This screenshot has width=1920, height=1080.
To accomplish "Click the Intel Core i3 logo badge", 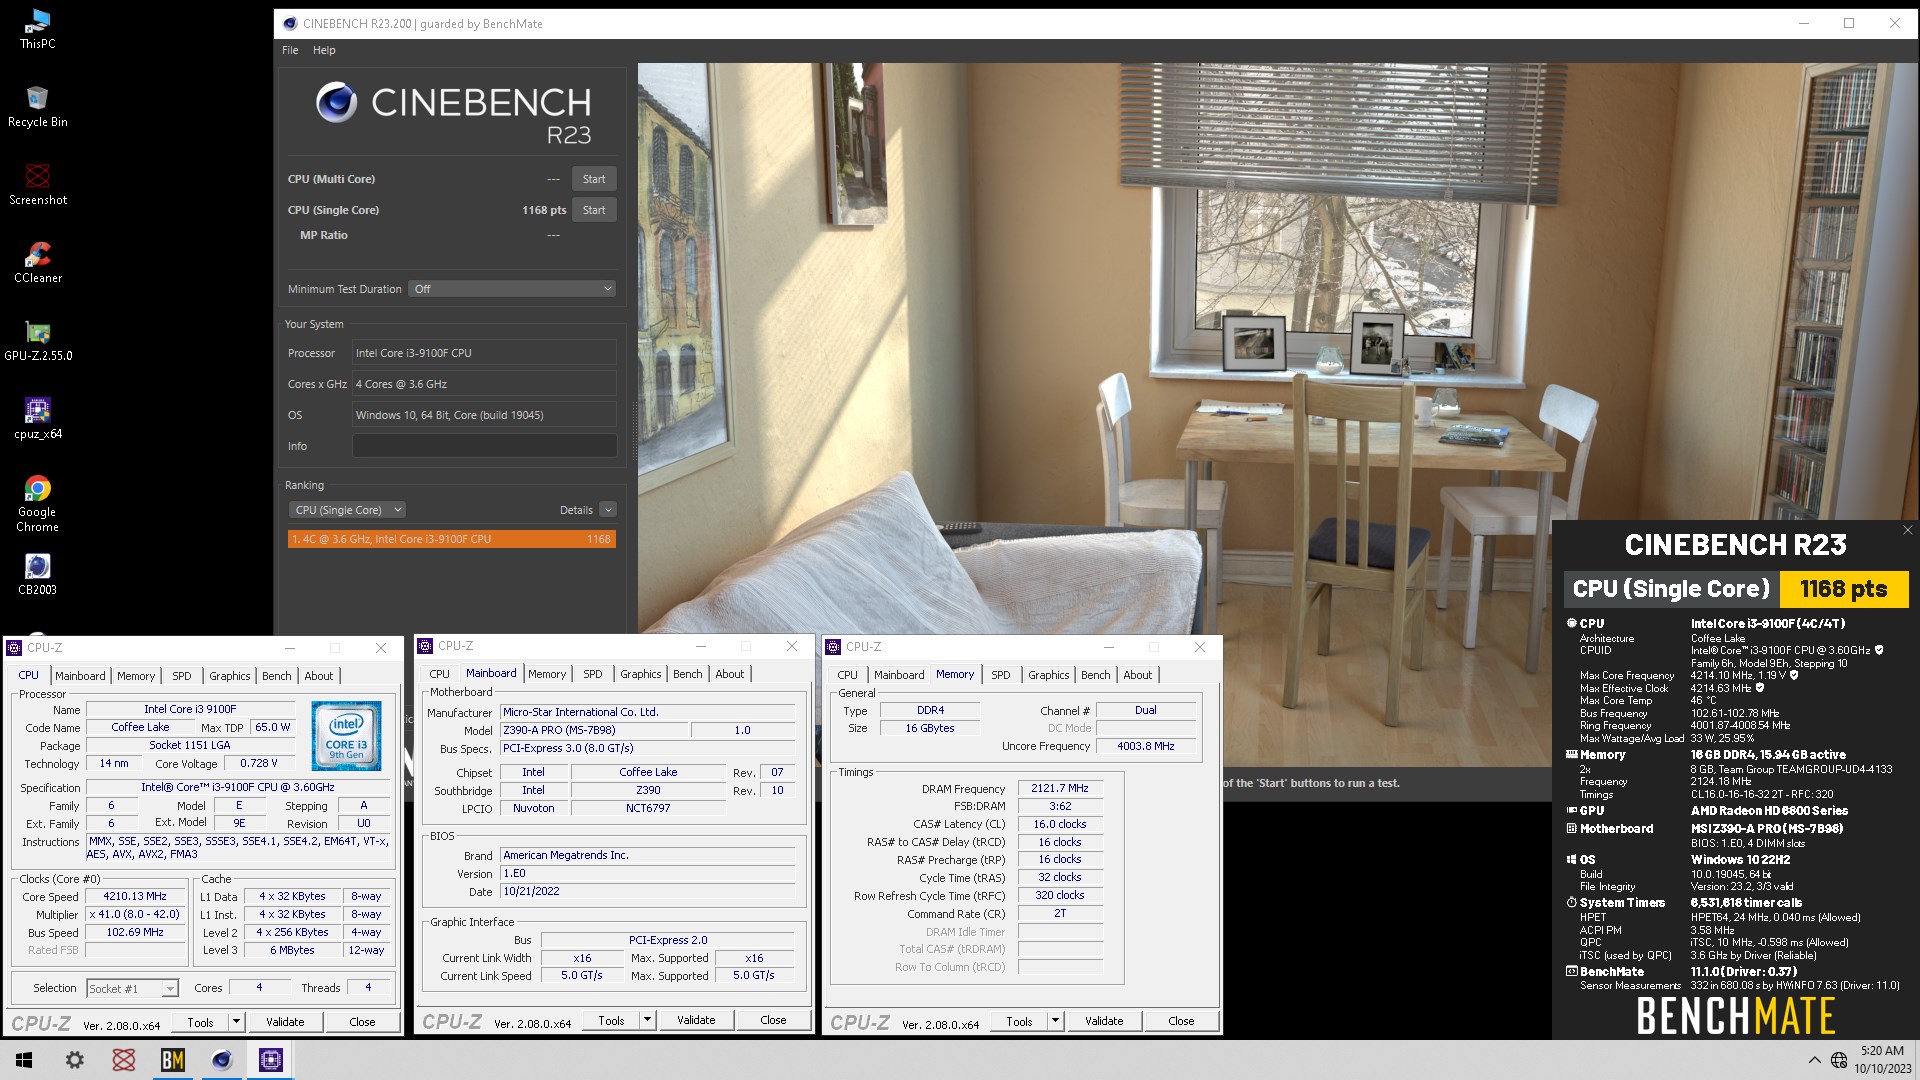I will [346, 736].
